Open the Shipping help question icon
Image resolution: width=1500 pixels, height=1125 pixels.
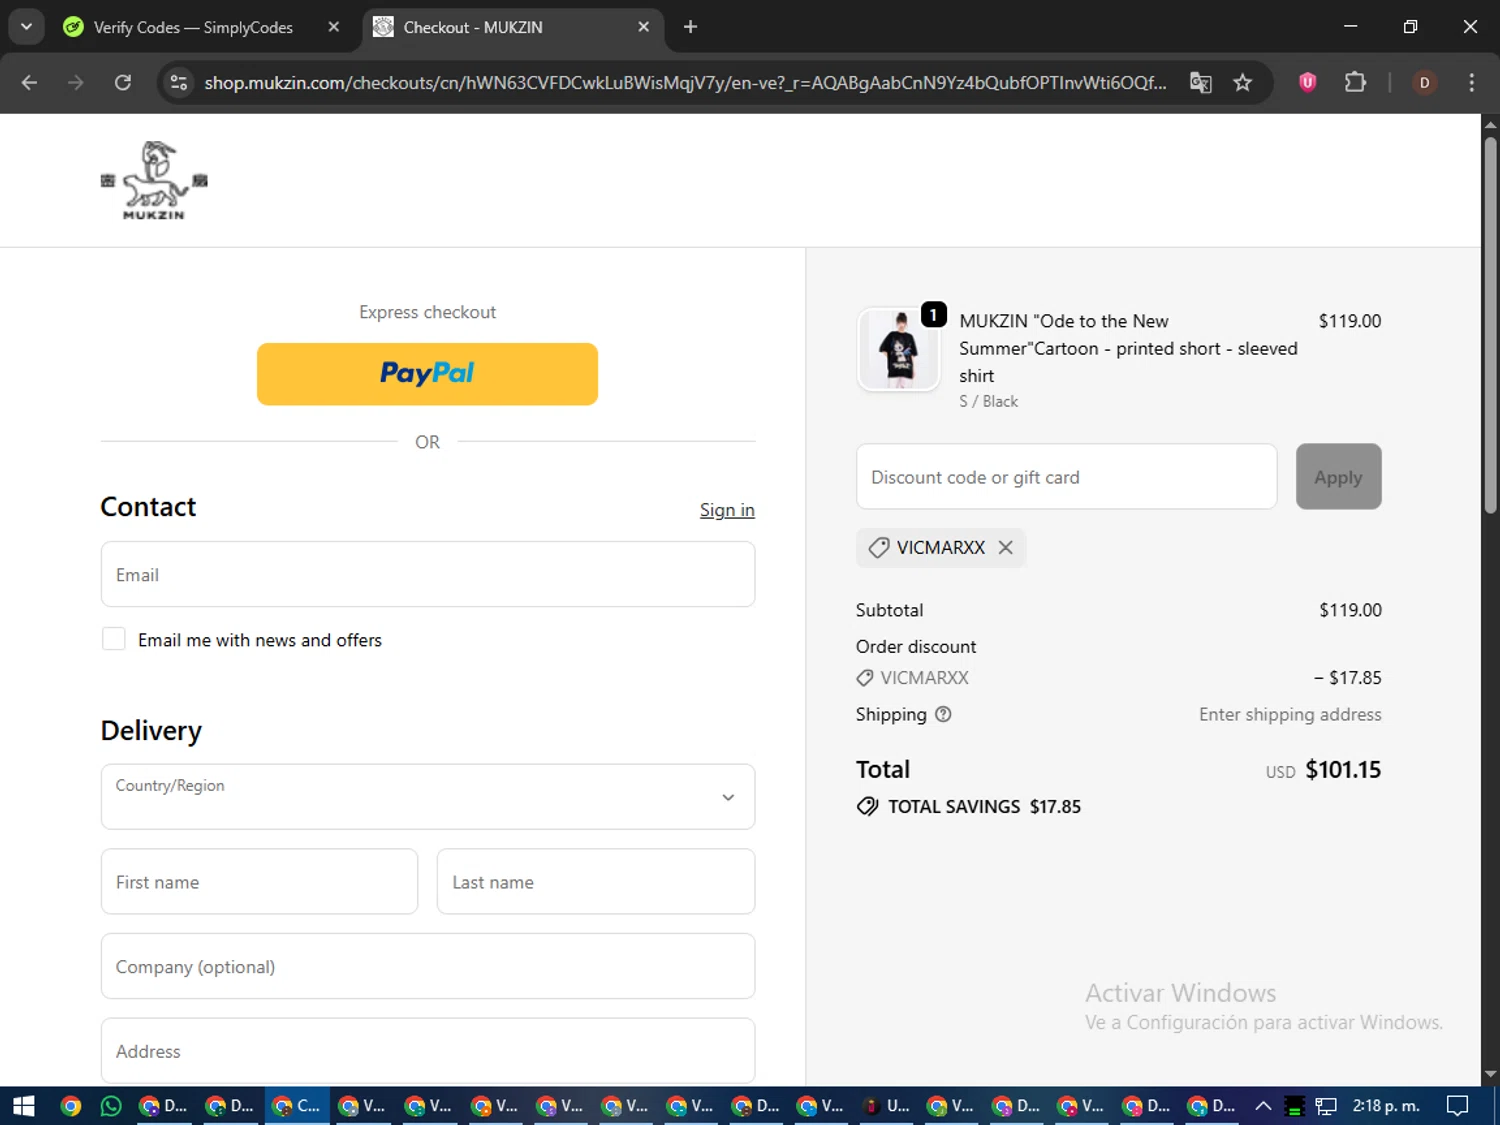[x=943, y=714]
